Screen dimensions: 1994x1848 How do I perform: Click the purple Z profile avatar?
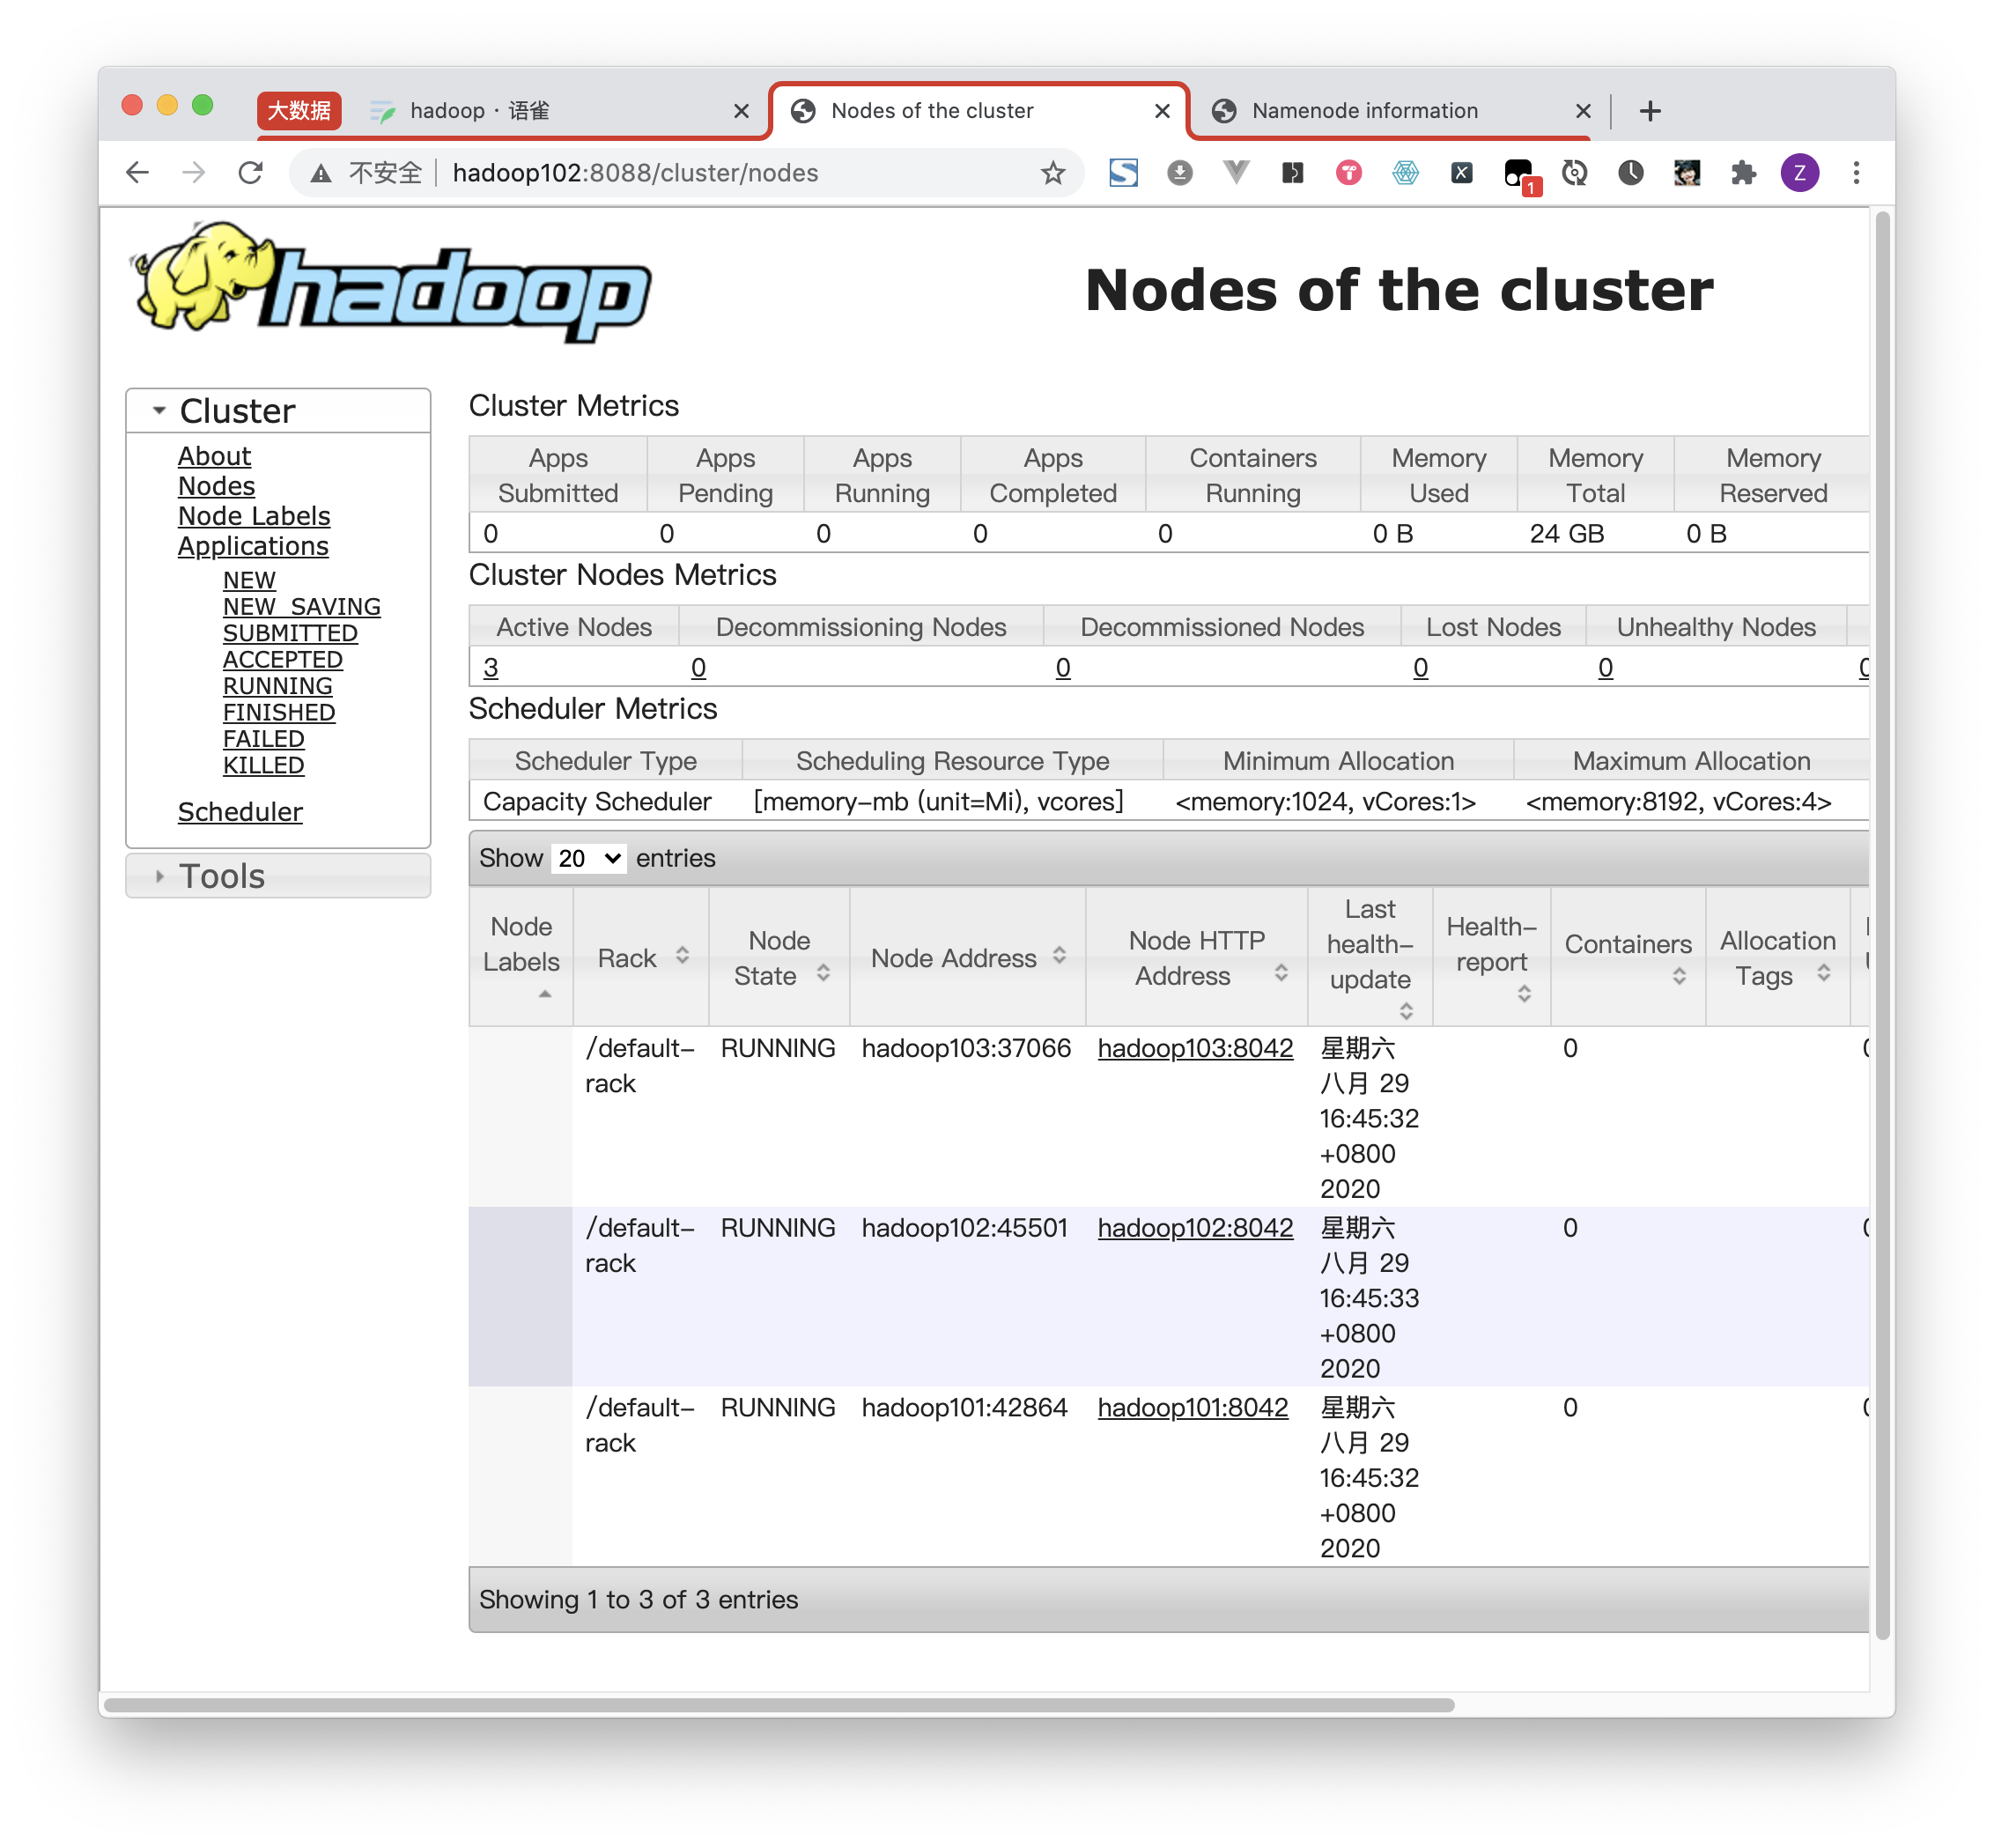1799,173
